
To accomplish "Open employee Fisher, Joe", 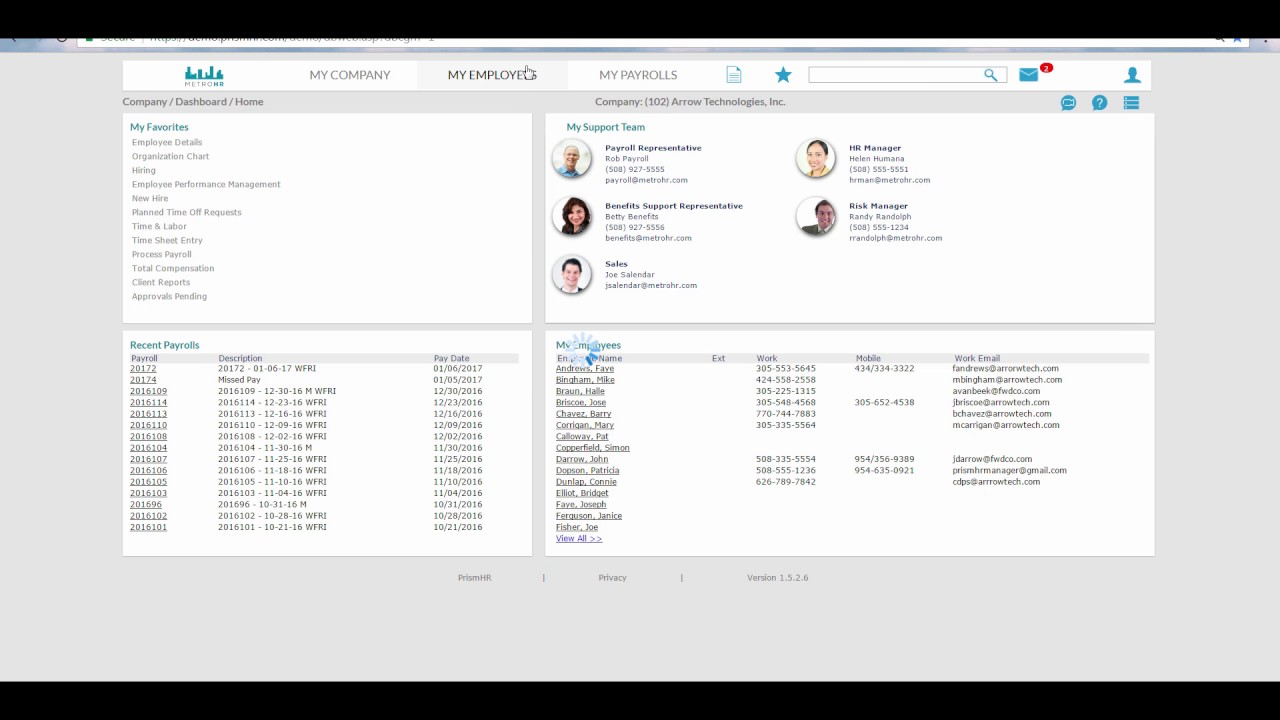I will click(577, 527).
